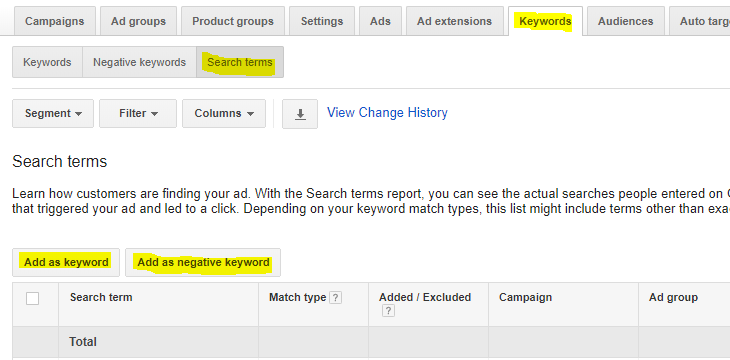Screen dimensions: 730x360
Task: Open the partially visible Auto targets tab
Action: pyautogui.click(x=700, y=21)
